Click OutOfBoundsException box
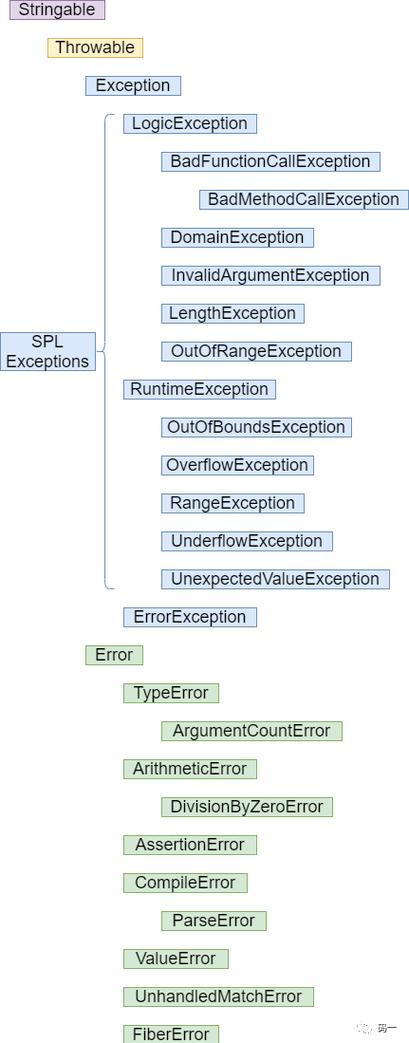 coord(256,427)
